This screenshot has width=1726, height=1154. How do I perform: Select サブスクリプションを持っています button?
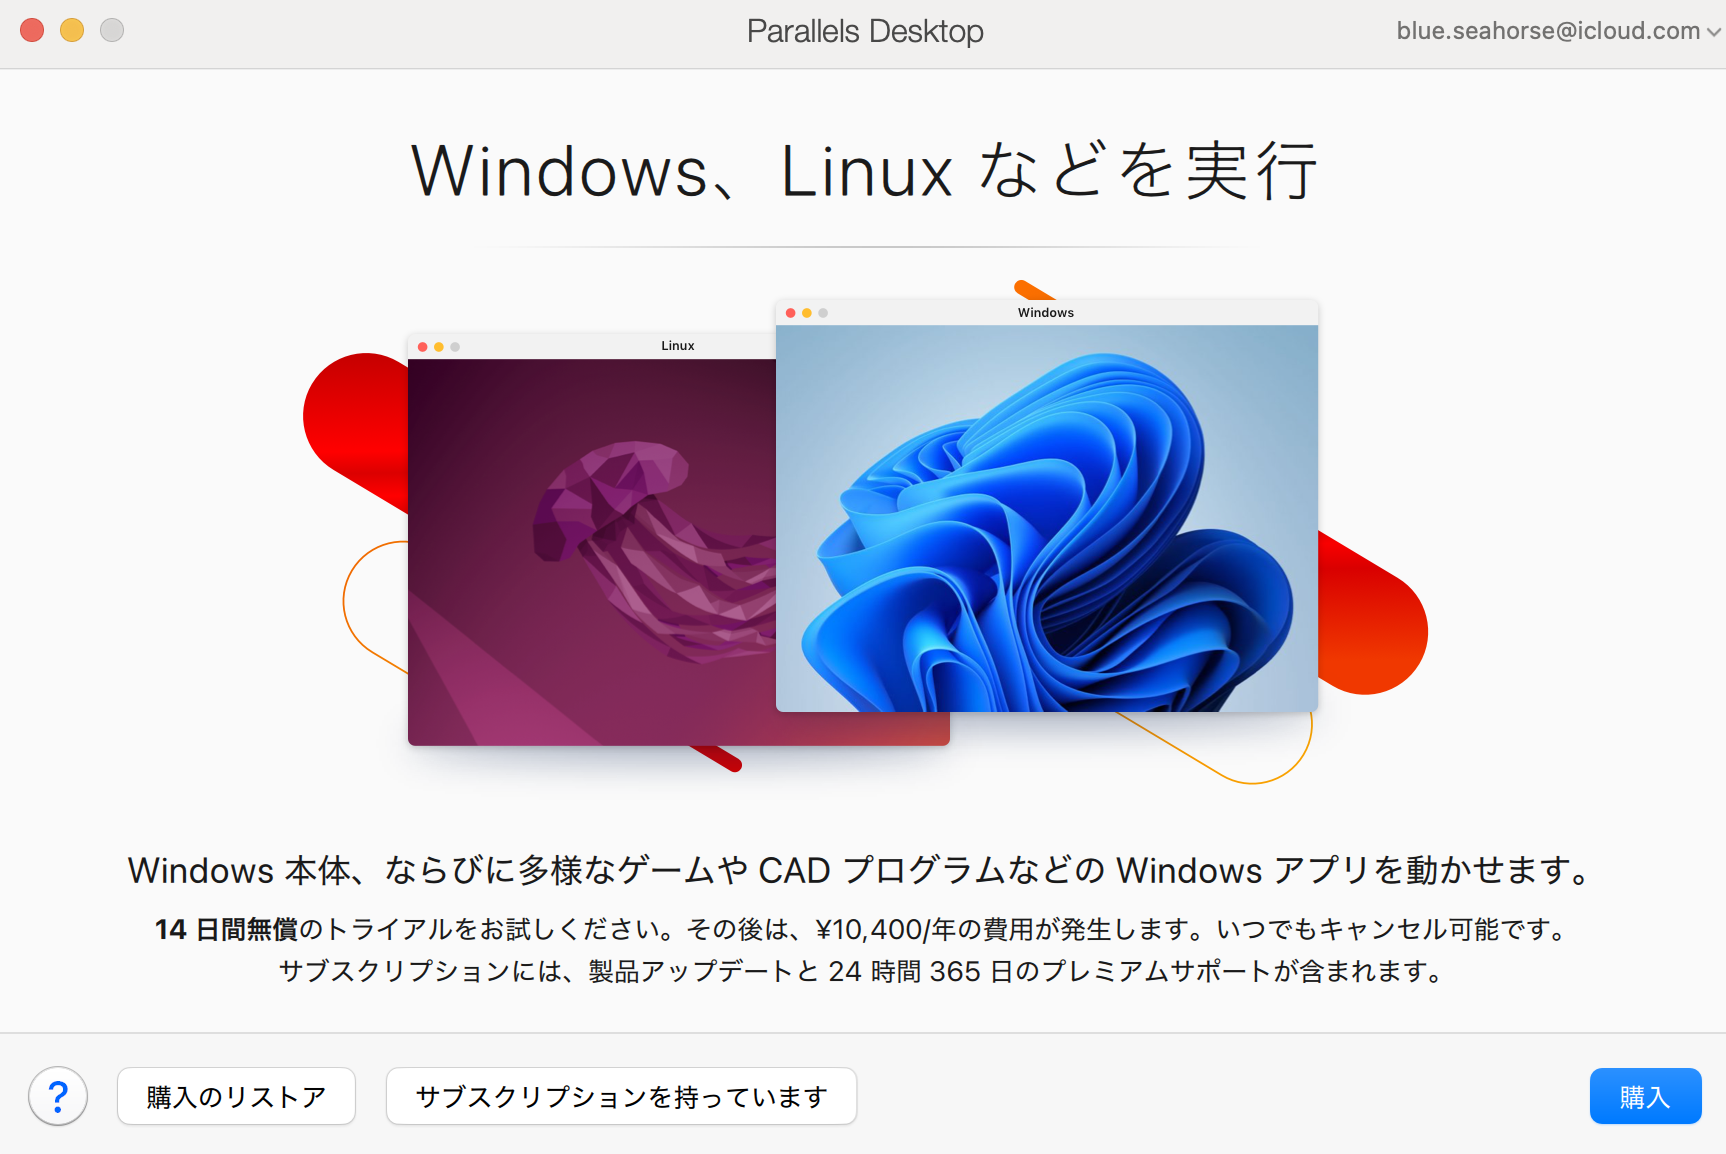(x=621, y=1096)
